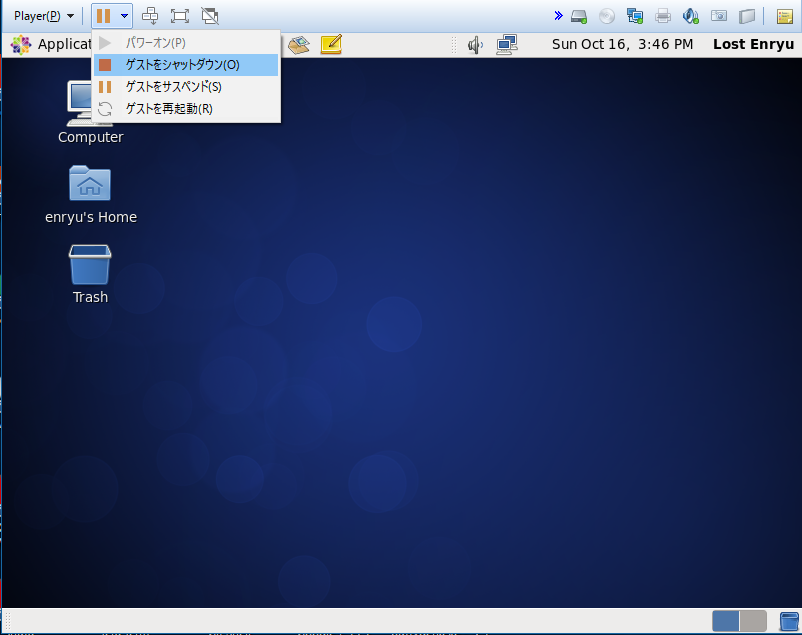Viewport: 802px width, 635px height.
Task: Choose ゲストを再起動(R) from the menu
Action: 186,109
